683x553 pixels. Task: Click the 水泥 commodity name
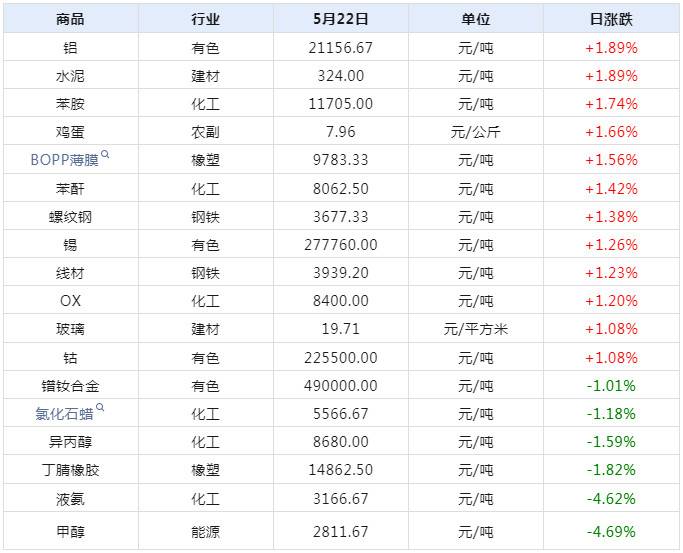[x=70, y=75]
